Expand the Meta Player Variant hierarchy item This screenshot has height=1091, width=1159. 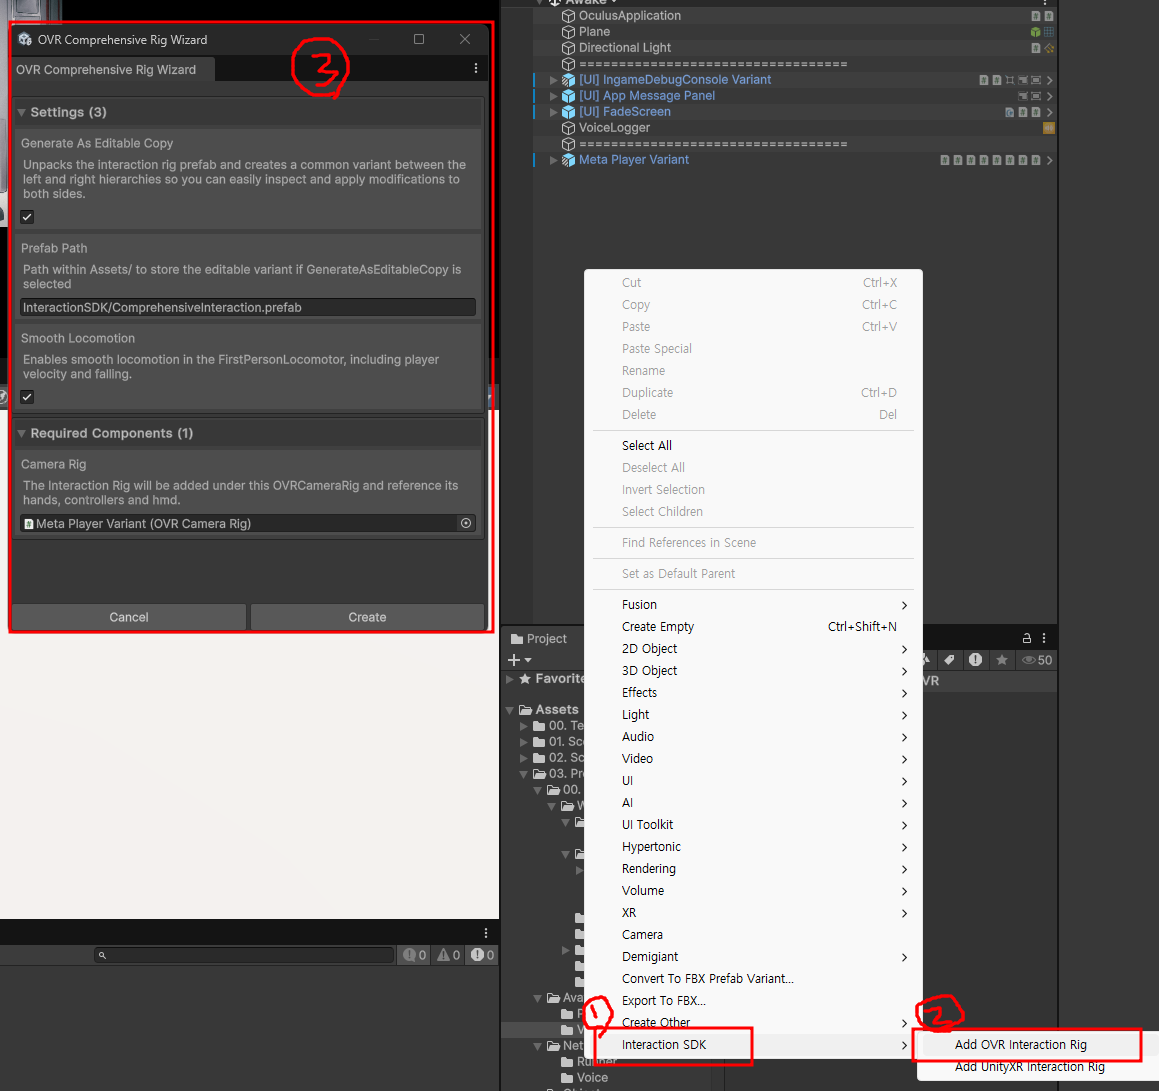tap(552, 160)
